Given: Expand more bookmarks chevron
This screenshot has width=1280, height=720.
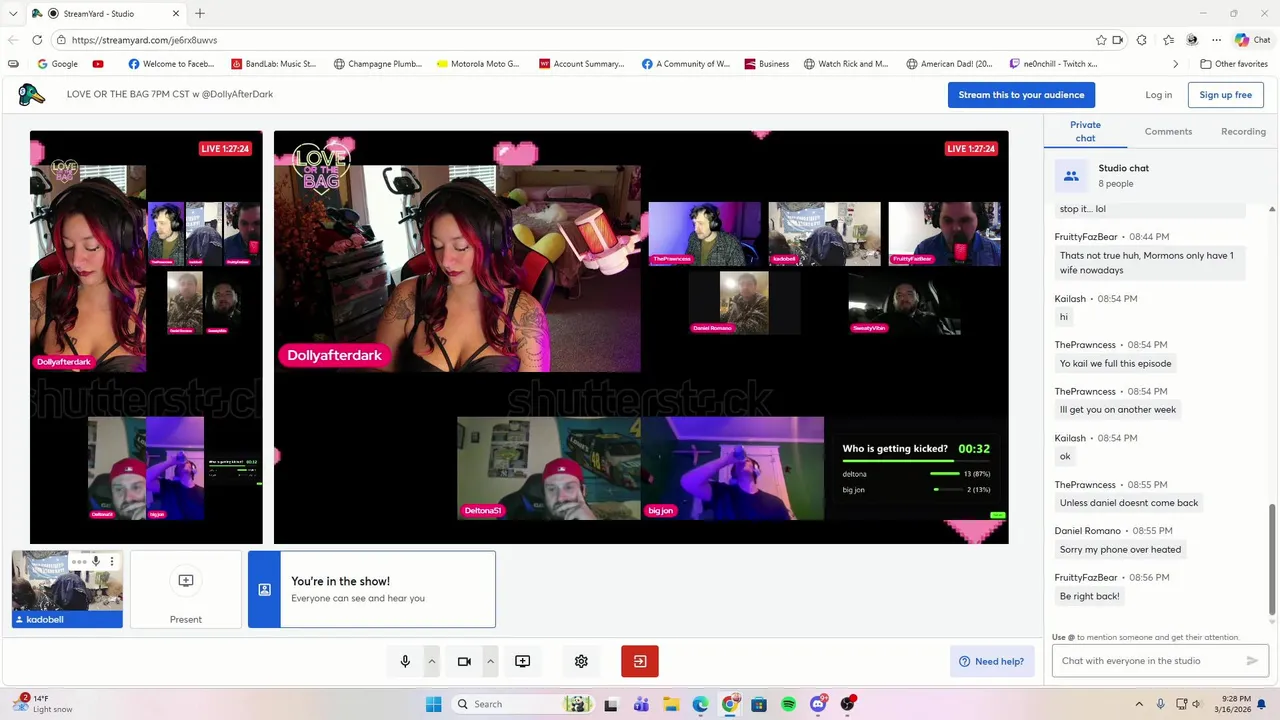Looking at the screenshot, I should [x=1176, y=64].
